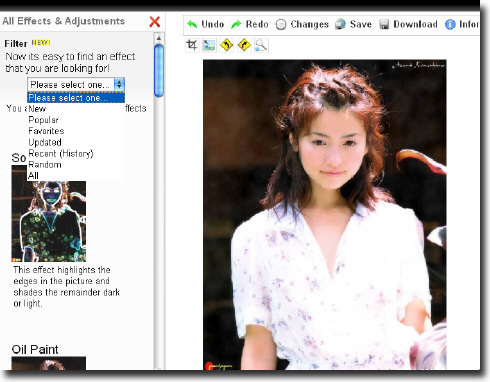Choose 'Favorites' from the filter list
This screenshot has width=490, height=382.
[46, 131]
